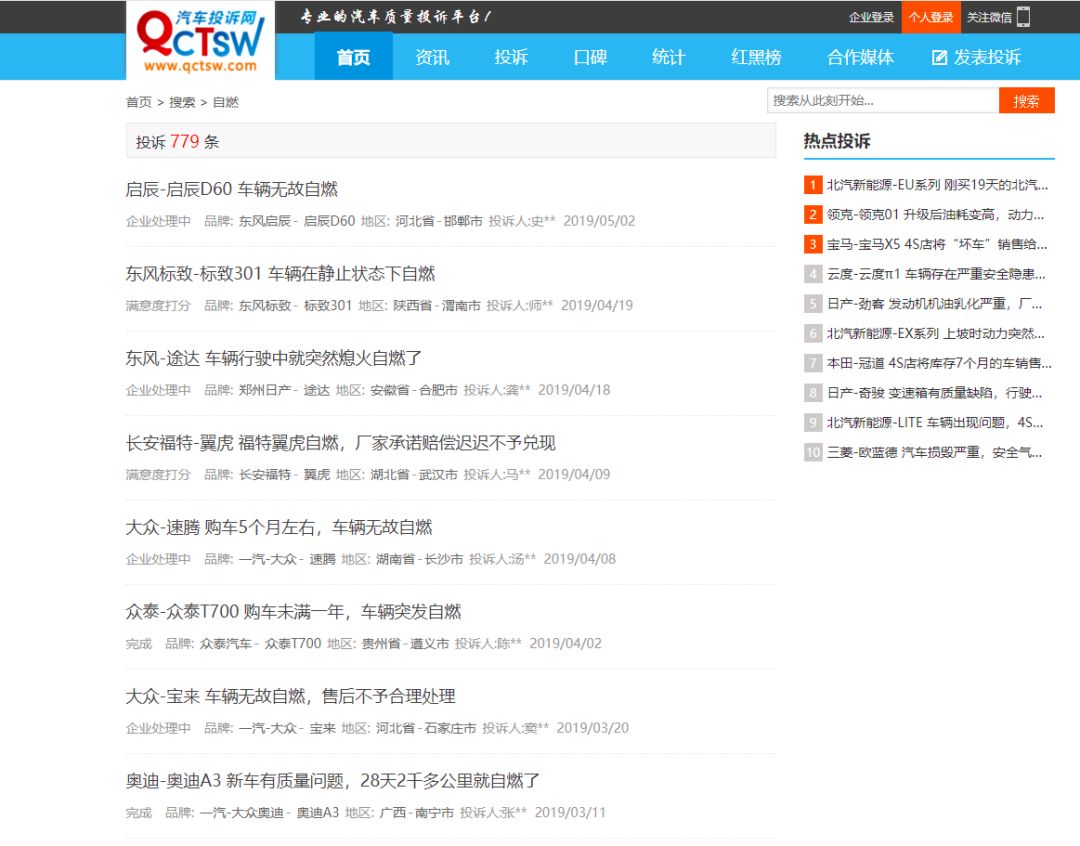
Task: Click the 企业登录 link
Action: pyautogui.click(x=871, y=17)
